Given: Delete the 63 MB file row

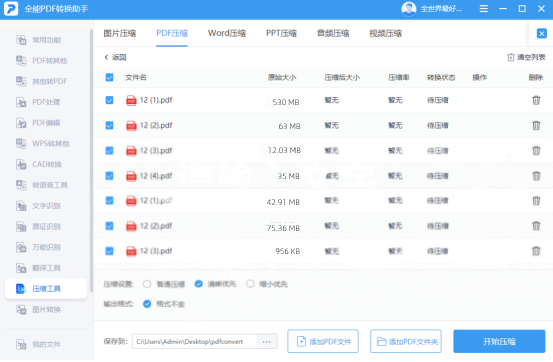Looking at the screenshot, I should pyautogui.click(x=536, y=125).
